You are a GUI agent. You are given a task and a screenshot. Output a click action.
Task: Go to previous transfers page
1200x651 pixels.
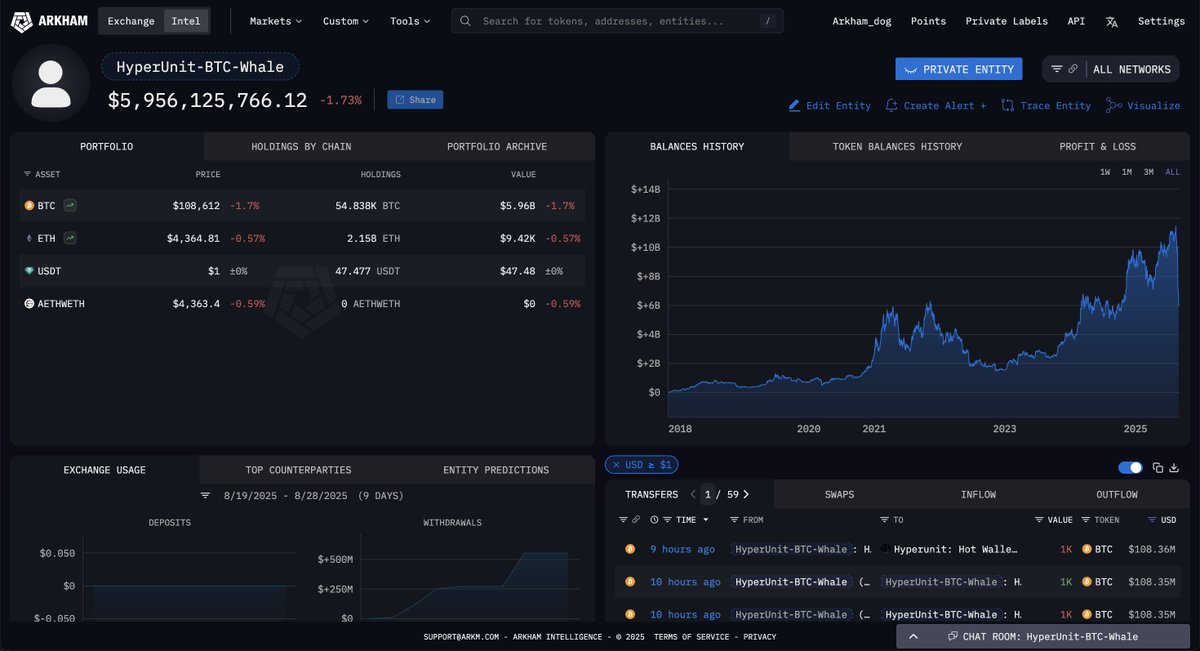coord(692,494)
